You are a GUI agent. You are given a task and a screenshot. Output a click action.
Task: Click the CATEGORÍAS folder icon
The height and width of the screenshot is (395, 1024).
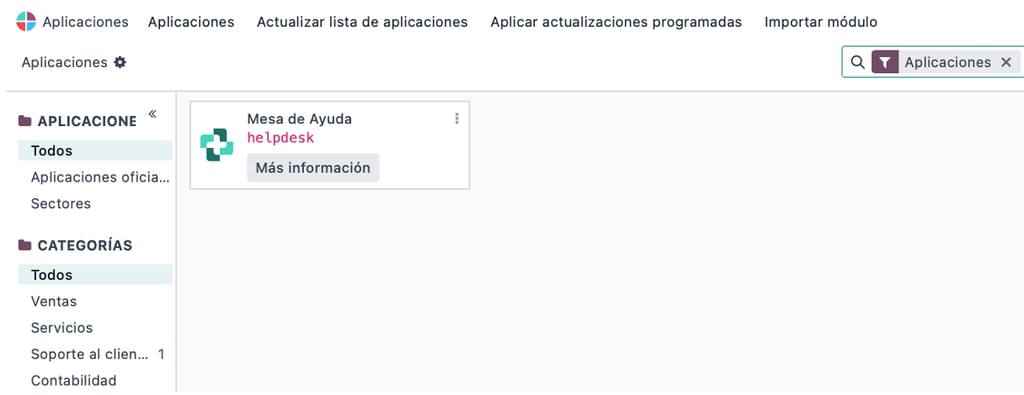25,245
